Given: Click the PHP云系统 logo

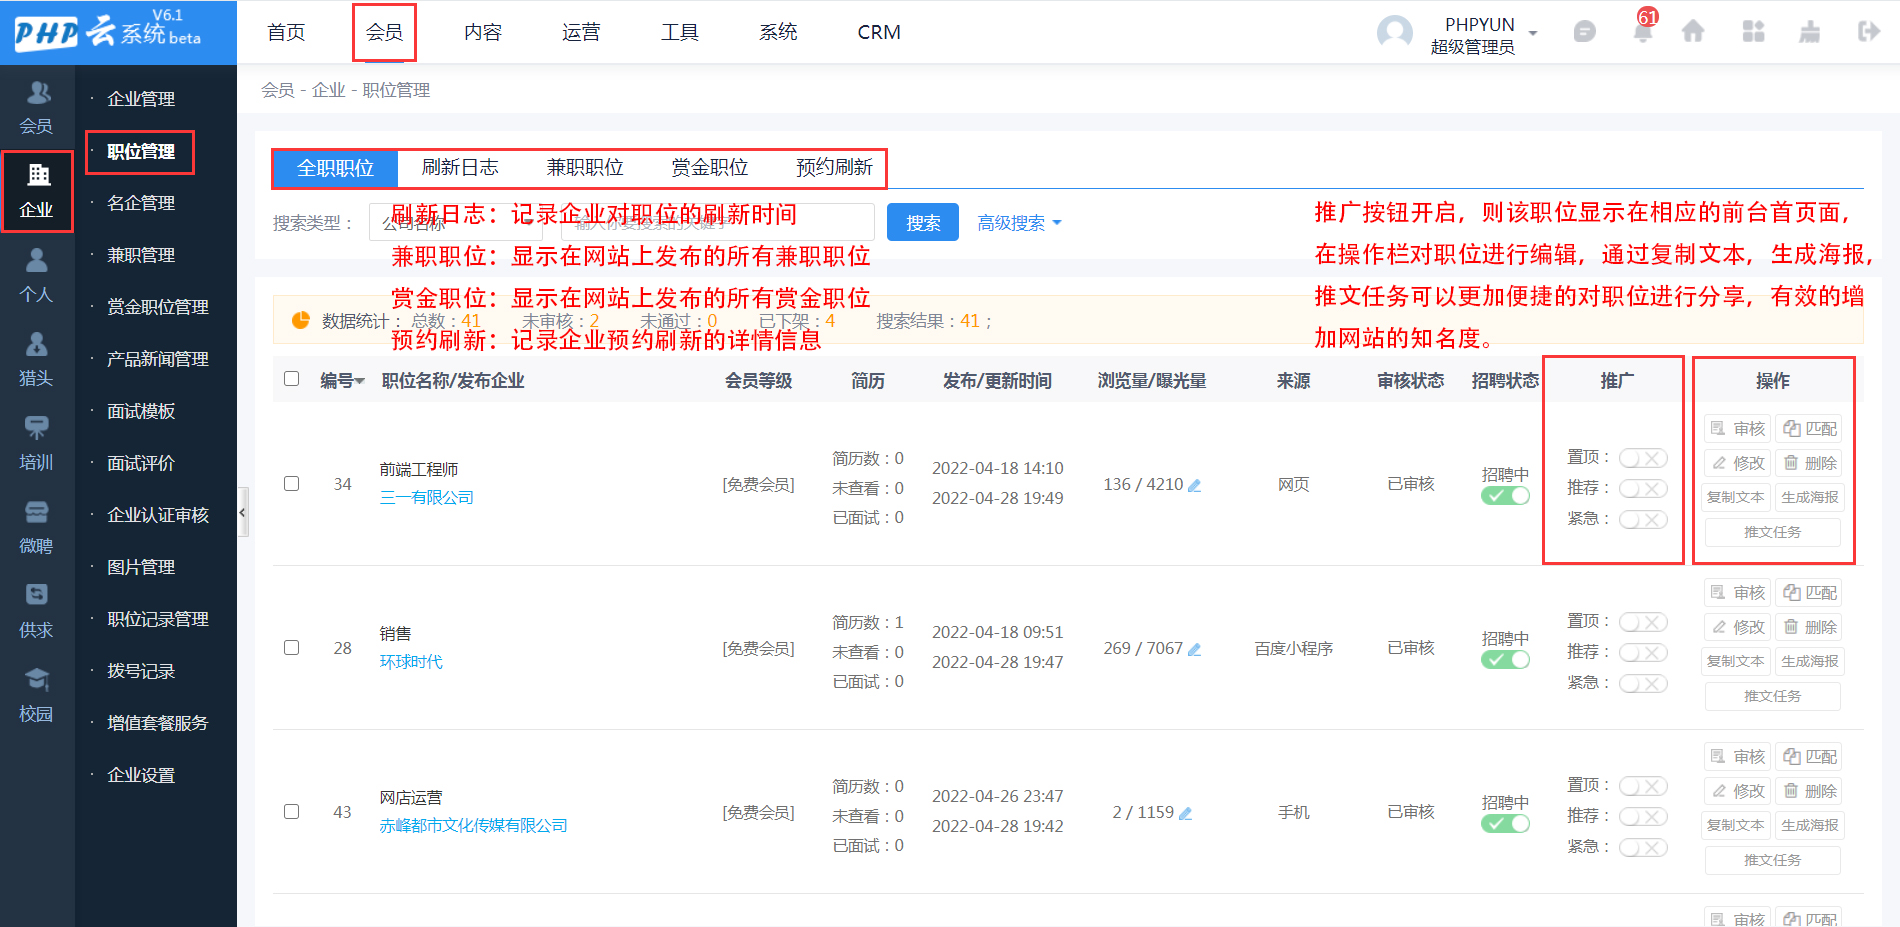Looking at the screenshot, I should (x=108, y=31).
